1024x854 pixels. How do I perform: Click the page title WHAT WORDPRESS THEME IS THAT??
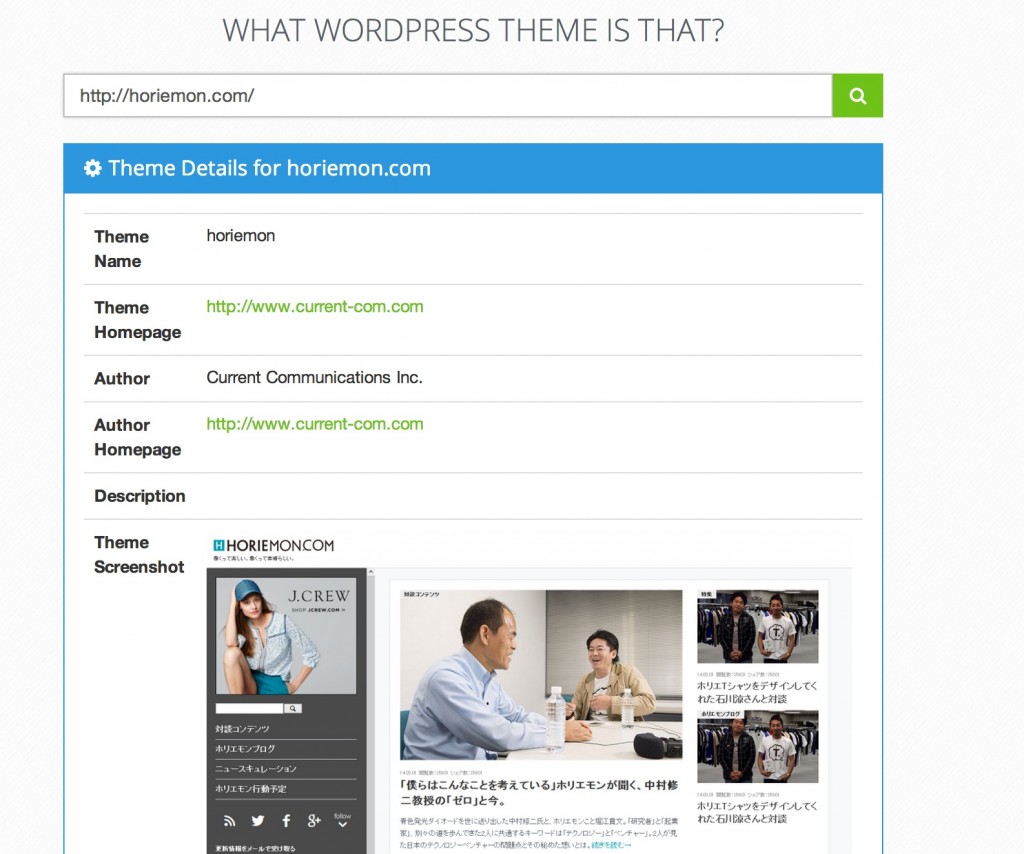473,30
